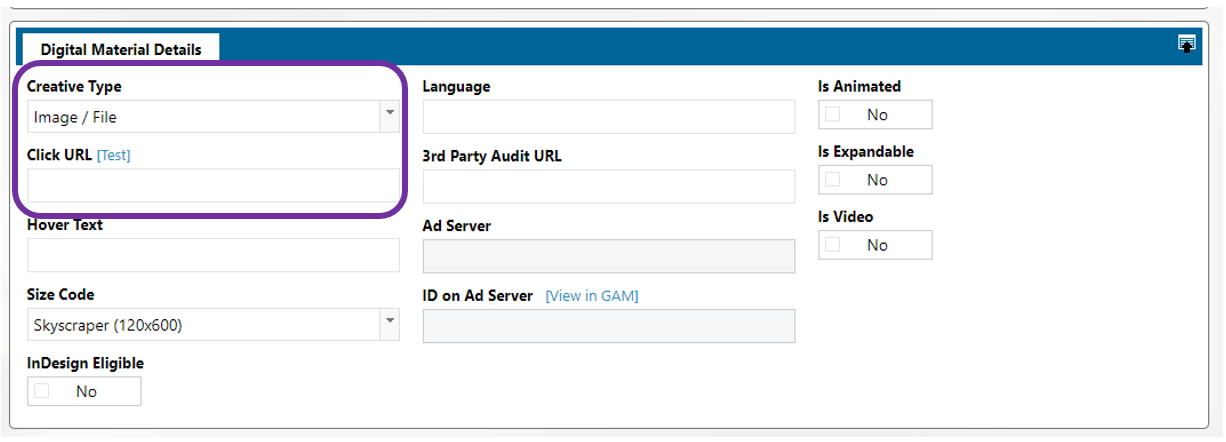Focus the Click URL input field
The height and width of the screenshot is (442, 1226).
pos(213,186)
